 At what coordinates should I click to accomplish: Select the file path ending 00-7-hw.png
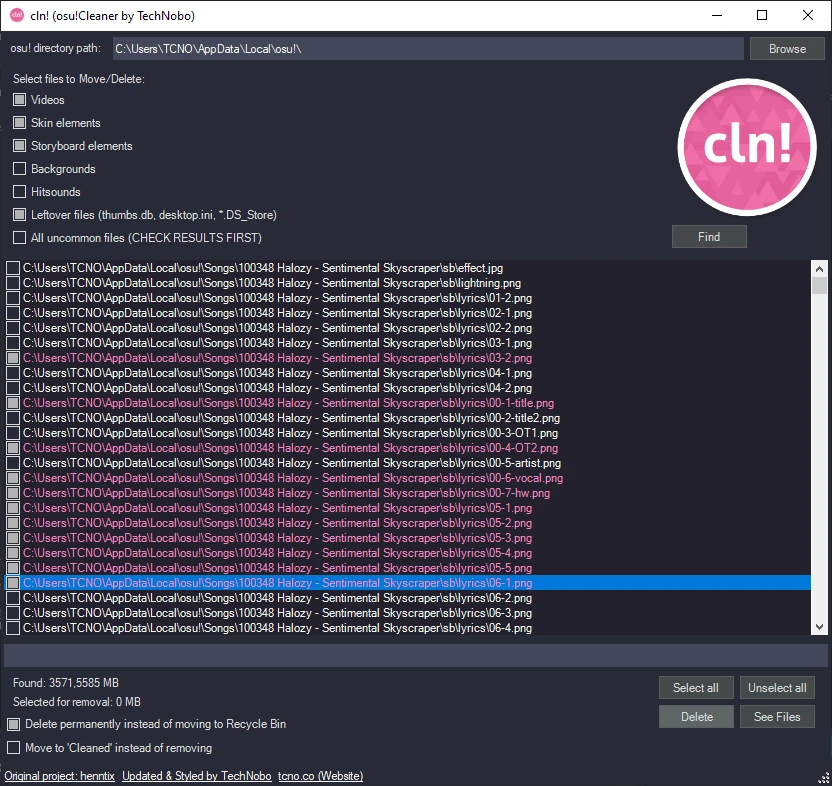pyautogui.click(x=287, y=493)
